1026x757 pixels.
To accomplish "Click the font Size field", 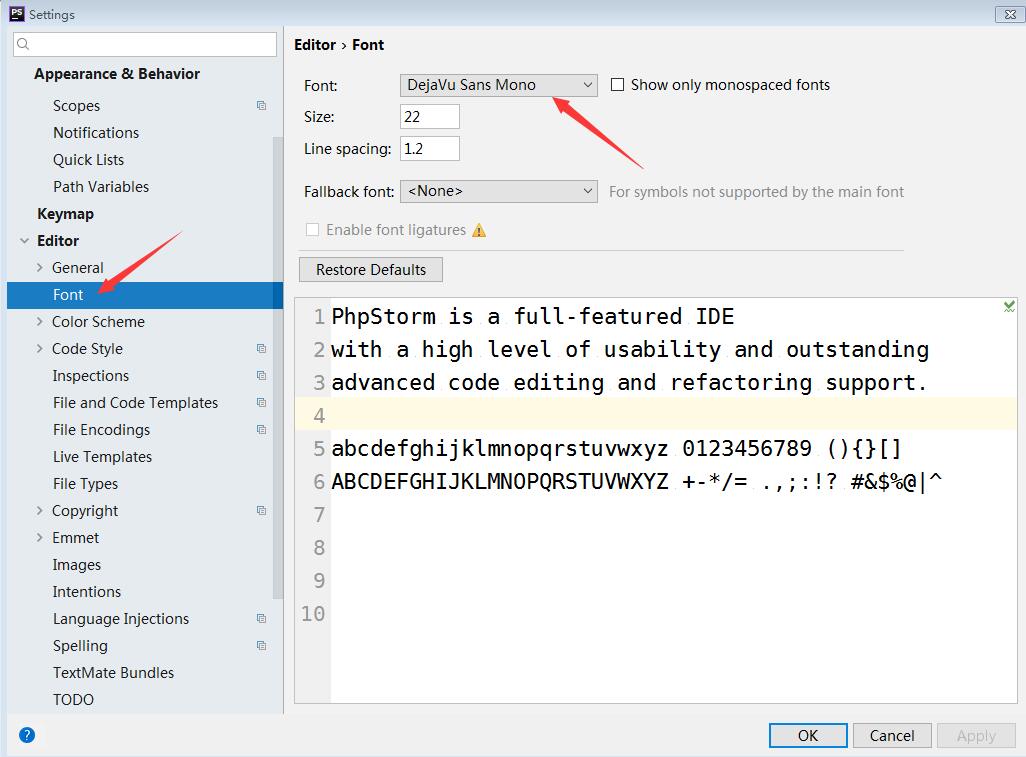I will [x=430, y=116].
